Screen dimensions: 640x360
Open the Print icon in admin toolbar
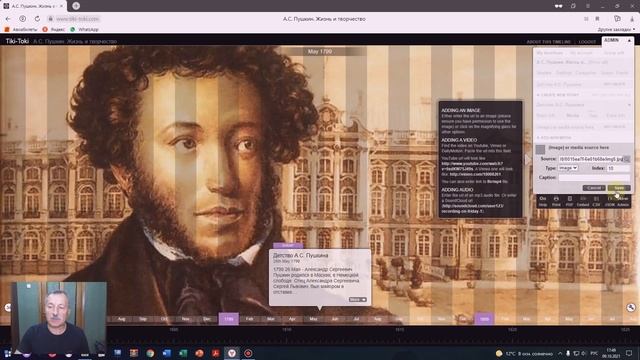pyautogui.click(x=556, y=201)
